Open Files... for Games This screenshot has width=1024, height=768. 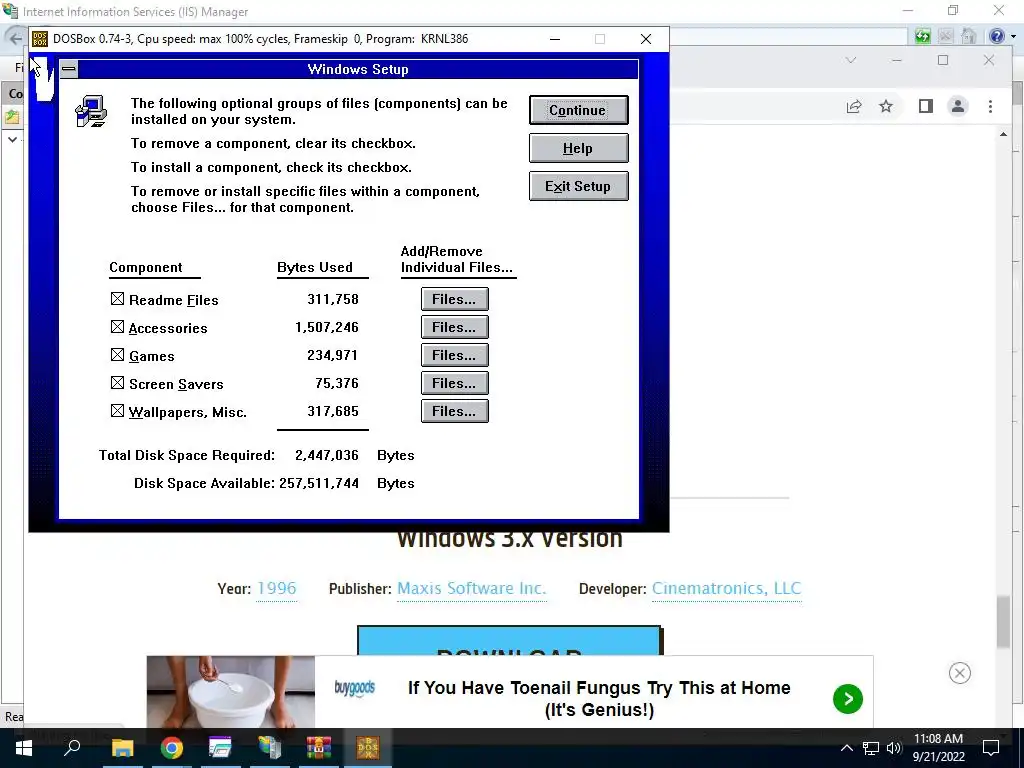click(455, 355)
